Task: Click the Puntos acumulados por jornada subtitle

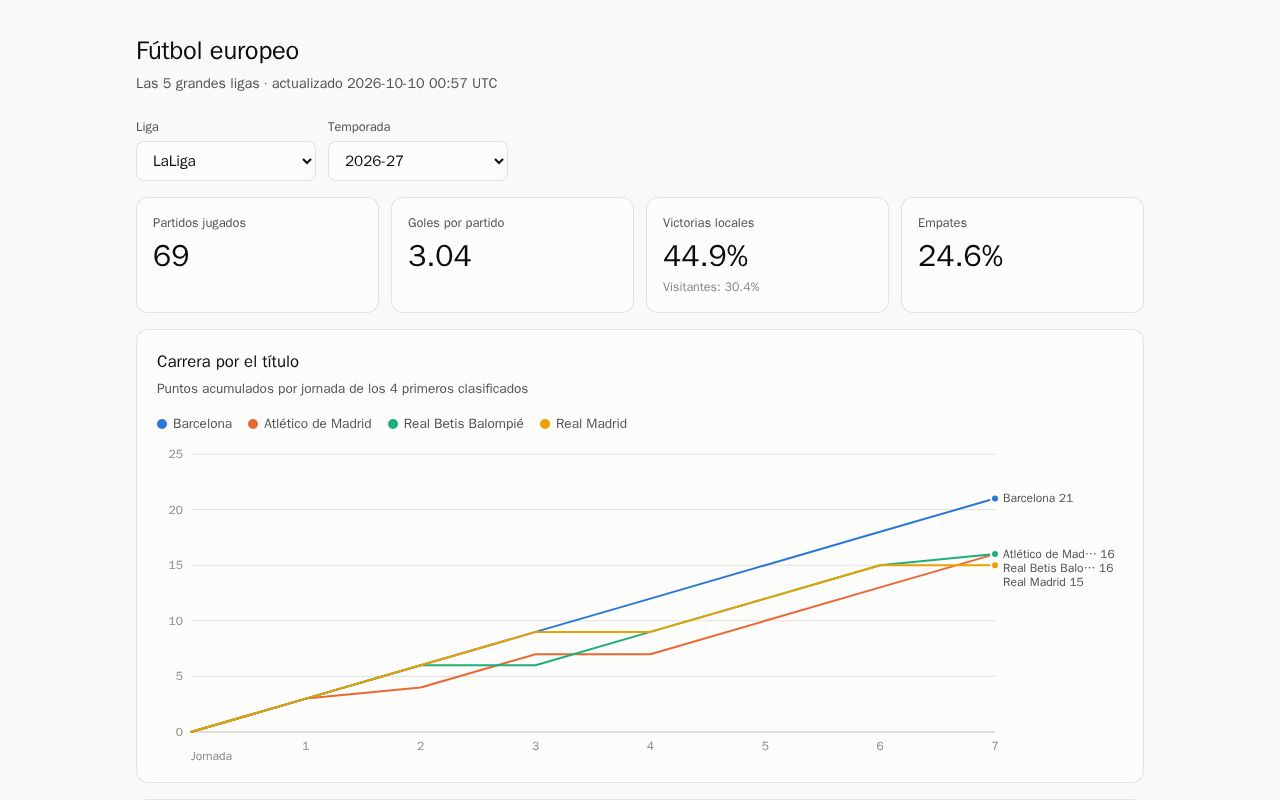Action: point(342,389)
